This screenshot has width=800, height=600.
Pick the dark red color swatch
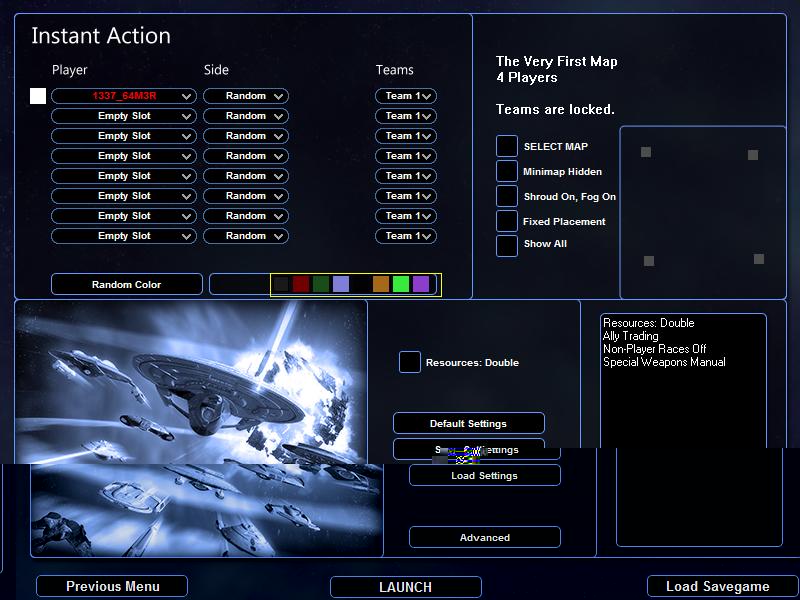pyautogui.click(x=301, y=285)
